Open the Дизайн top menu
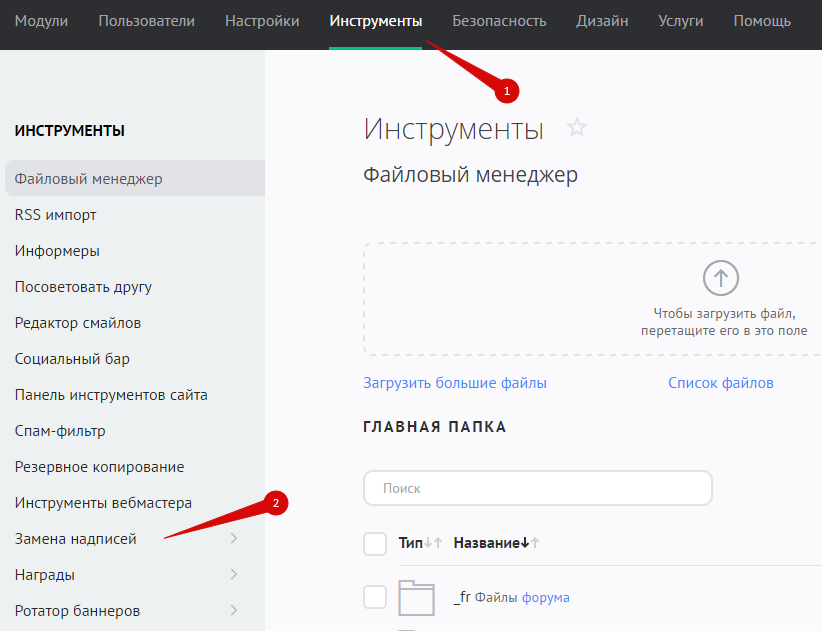 (x=602, y=21)
